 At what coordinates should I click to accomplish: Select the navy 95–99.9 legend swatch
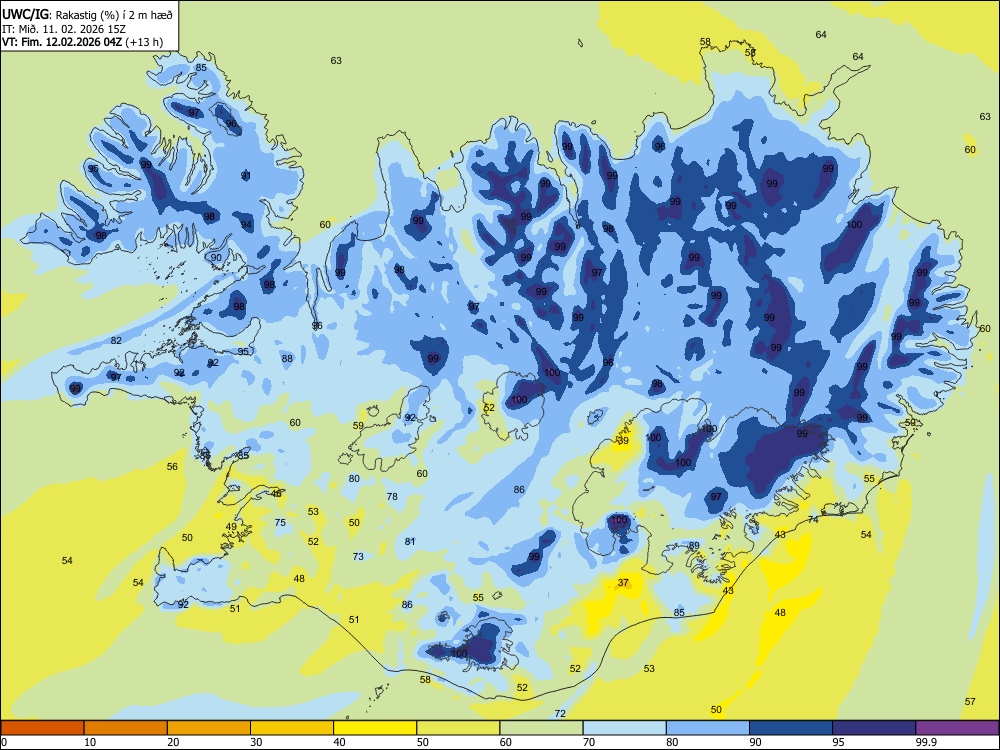[874, 728]
